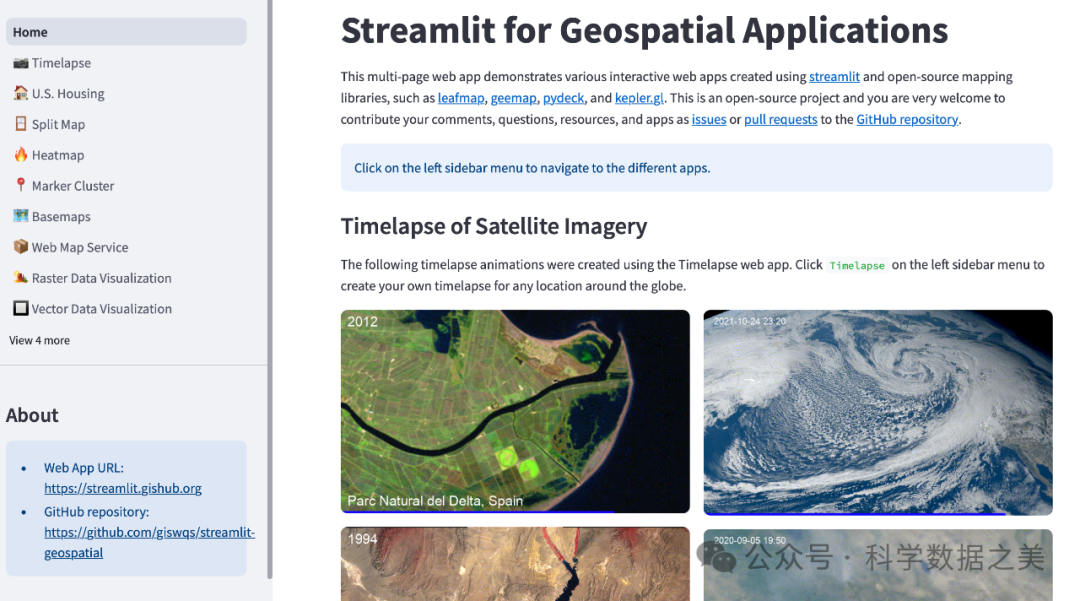Open the streamlit hyperlink in intro text
The width and height of the screenshot is (1080, 601).
pyautogui.click(x=834, y=77)
